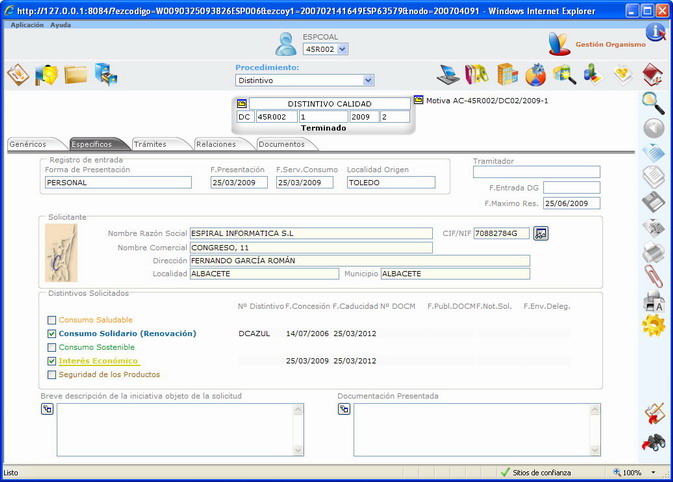
Task: Toggle the Consumo Saludable checkbox
Action: [x=52, y=320]
